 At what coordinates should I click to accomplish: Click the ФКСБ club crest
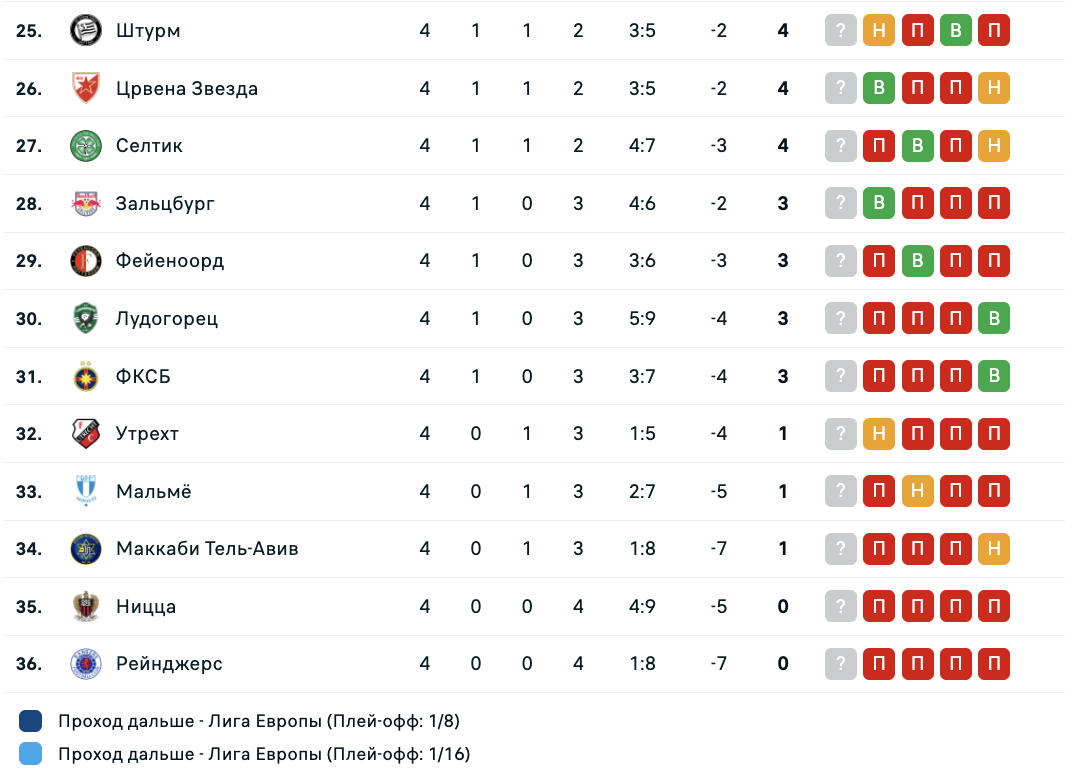click(x=85, y=377)
